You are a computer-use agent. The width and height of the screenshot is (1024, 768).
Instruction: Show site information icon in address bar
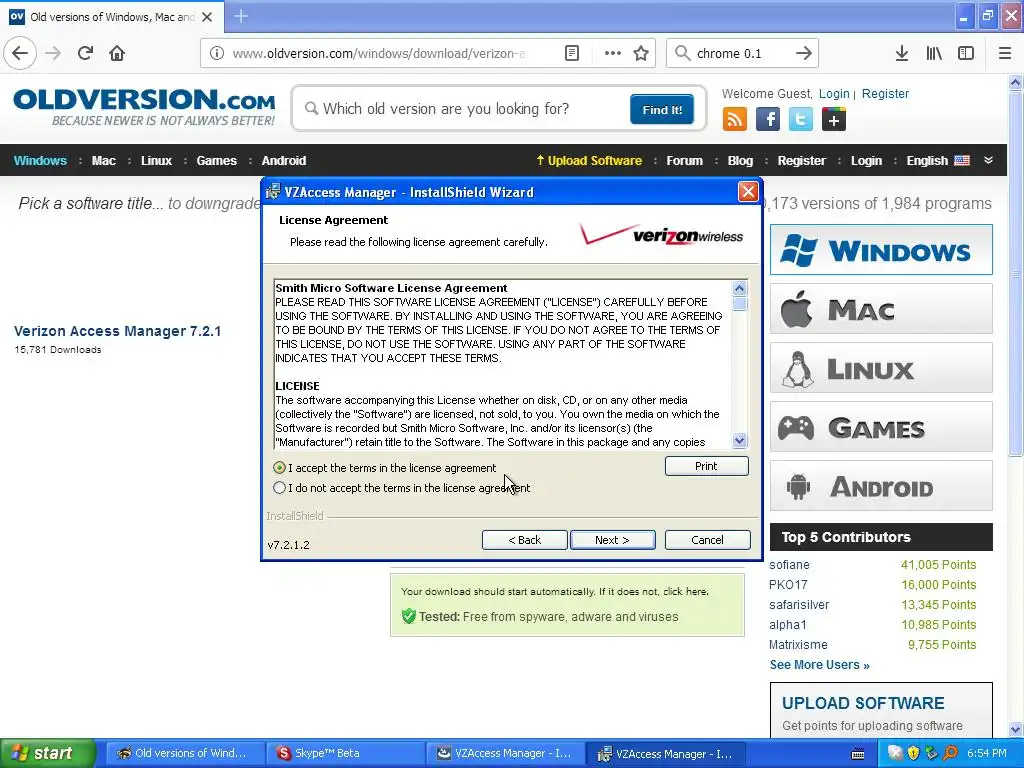[x=216, y=53]
